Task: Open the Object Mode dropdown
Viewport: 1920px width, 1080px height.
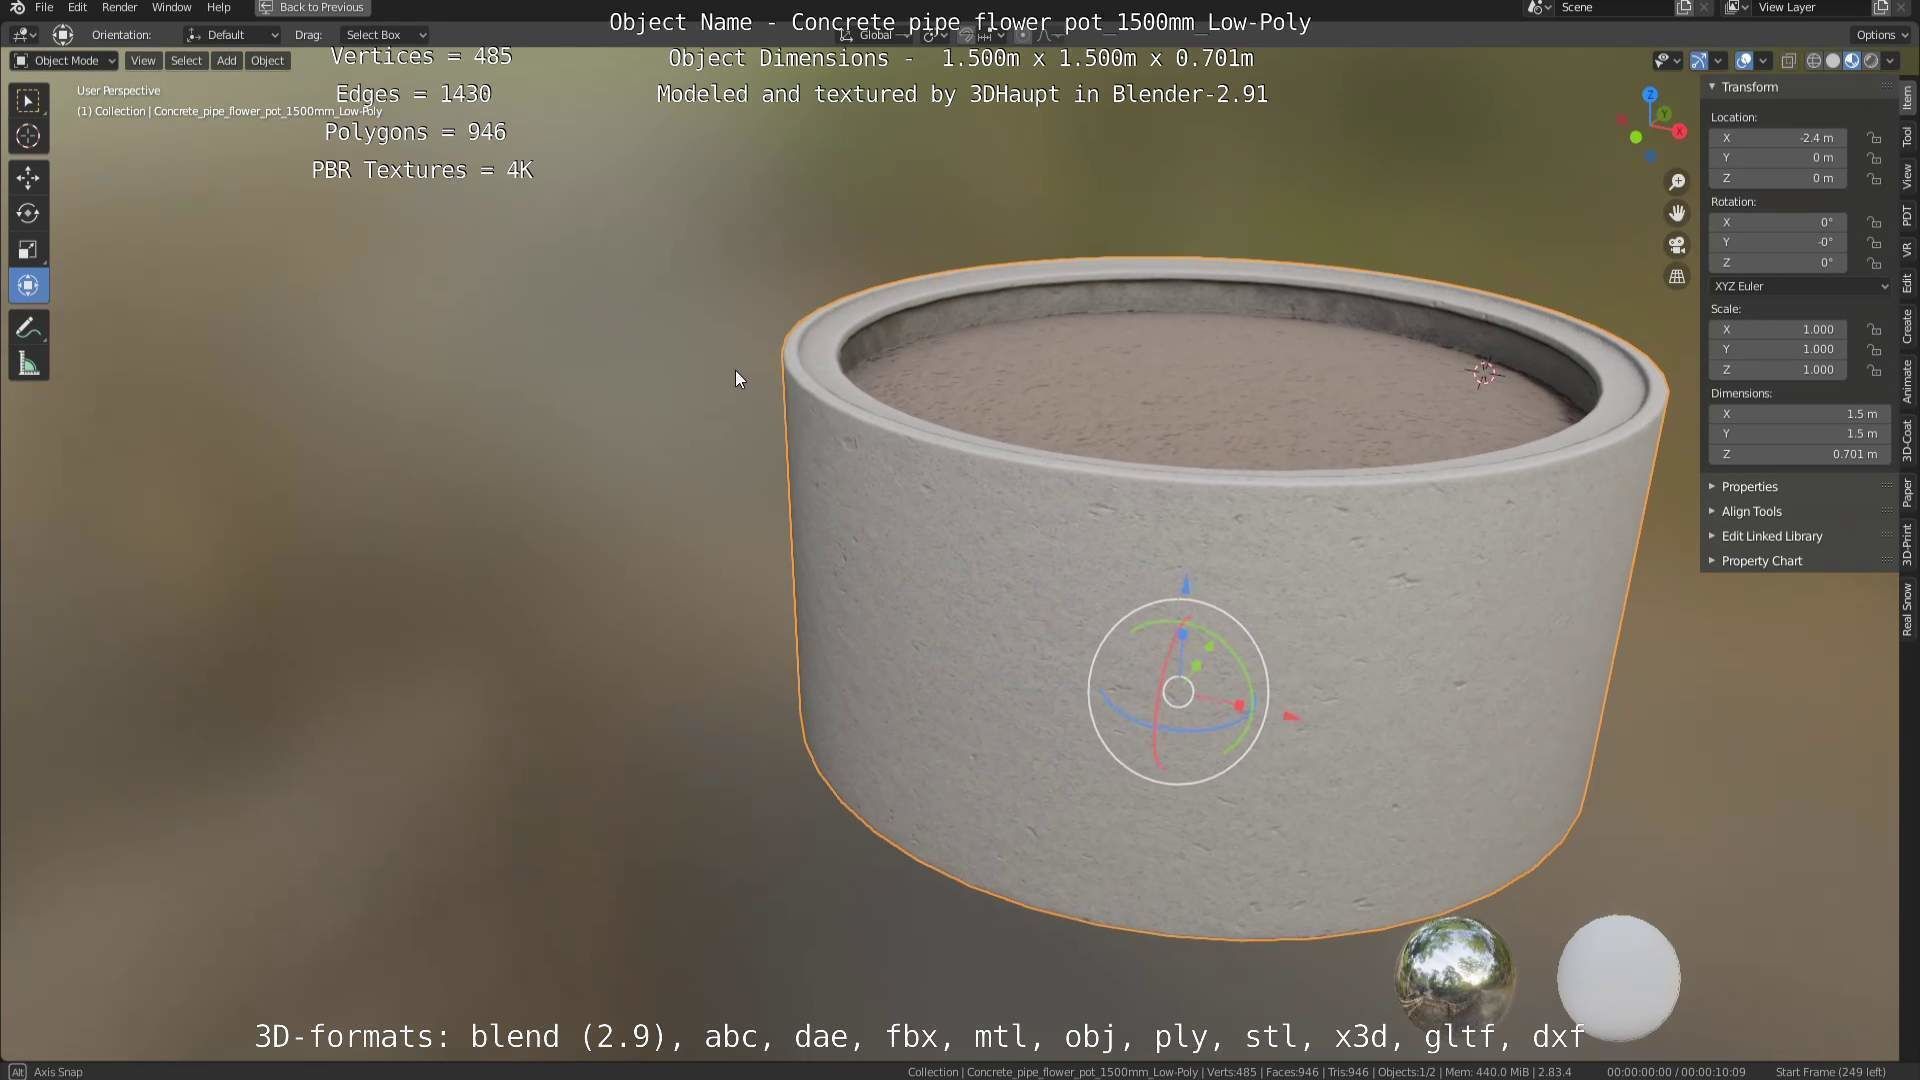Action: 64,61
